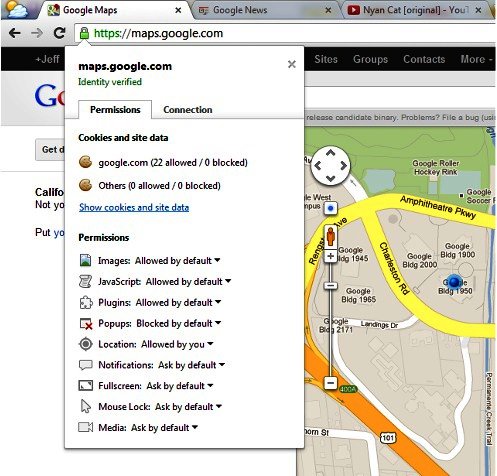Pan the map up with arrow
Viewport: 497px width, 476px height.
pos(330,153)
